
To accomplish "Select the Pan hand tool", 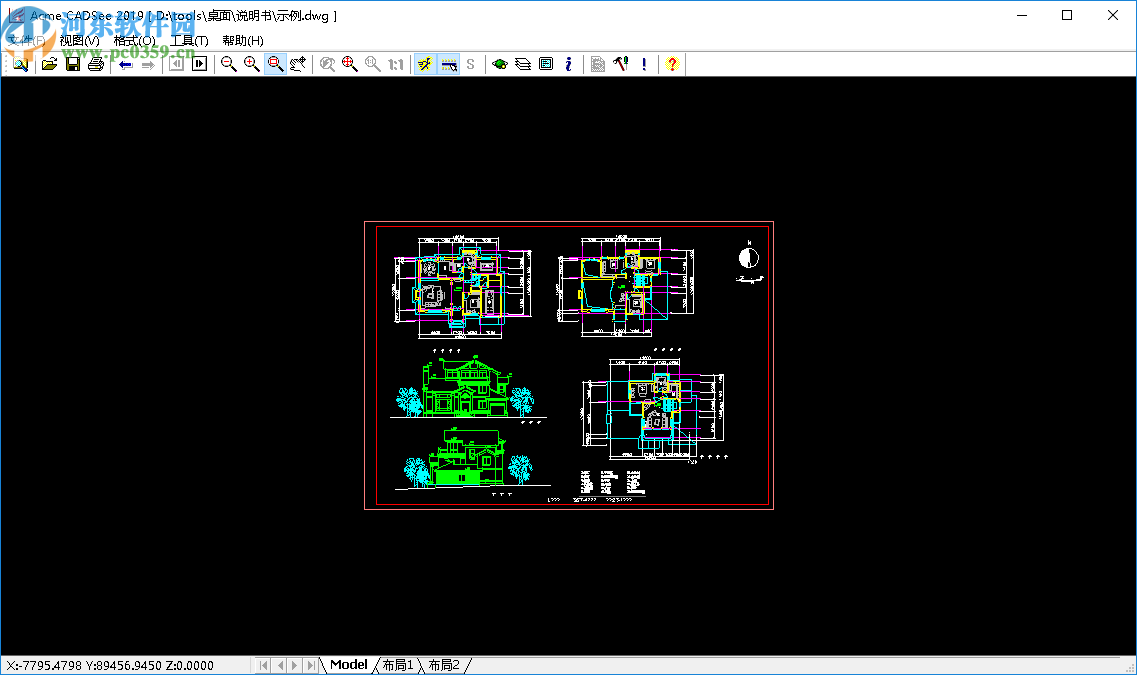I will (298, 65).
